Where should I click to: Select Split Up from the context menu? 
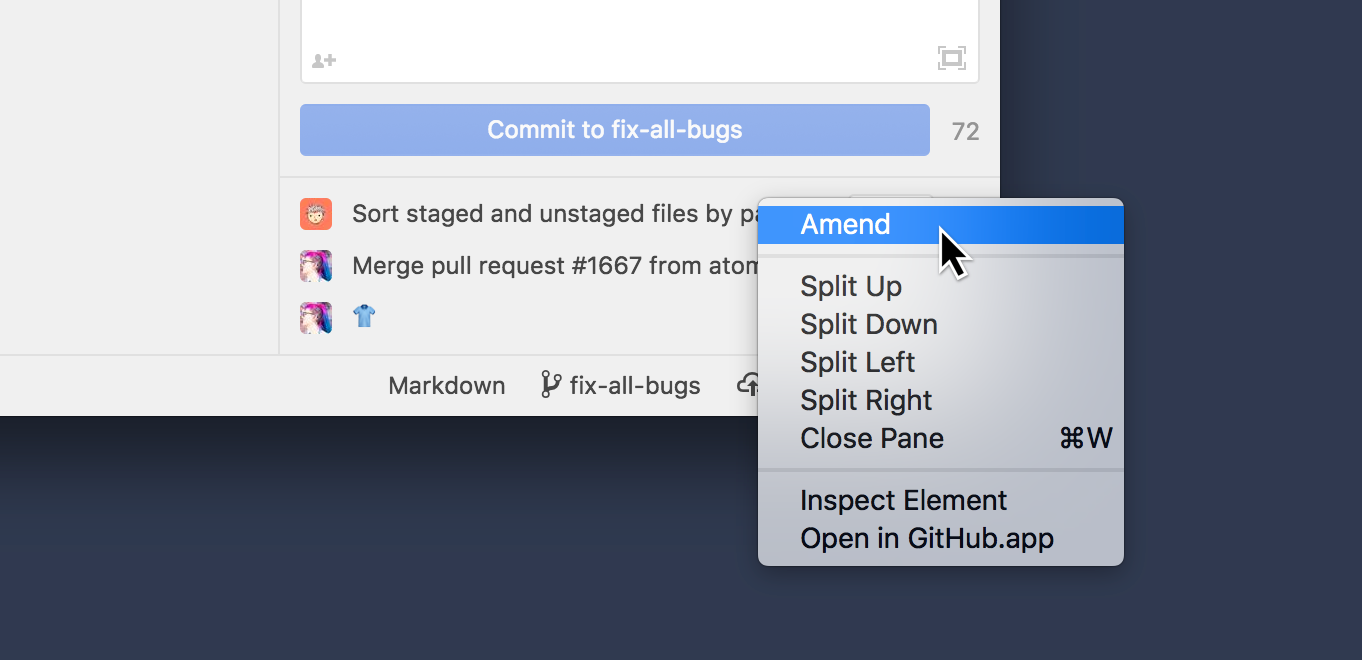851,286
